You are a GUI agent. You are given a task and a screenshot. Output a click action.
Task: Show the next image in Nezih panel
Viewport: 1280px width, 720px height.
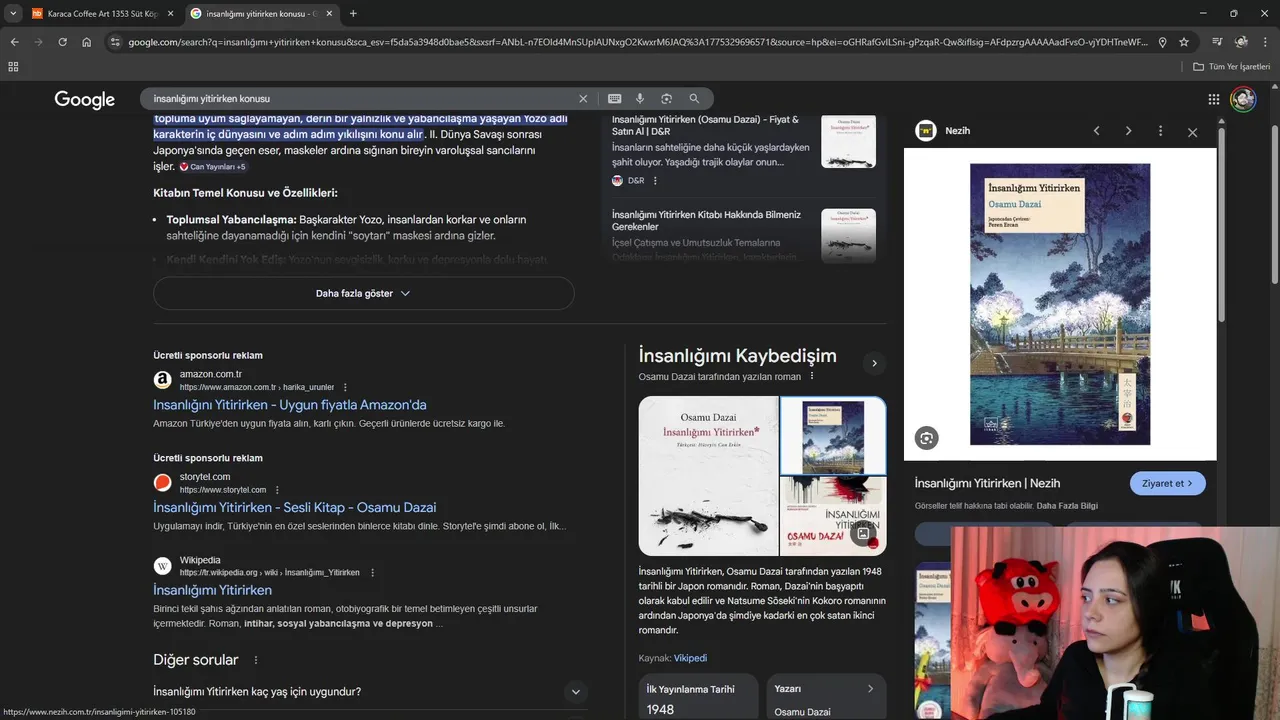(x=1128, y=131)
